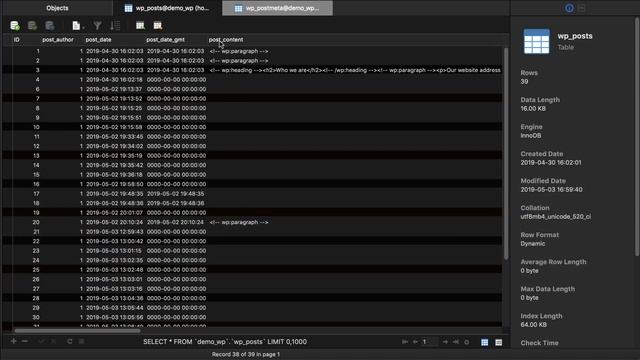Go to previous page arrow icon
The height and width of the screenshot is (360, 640).
point(415,342)
